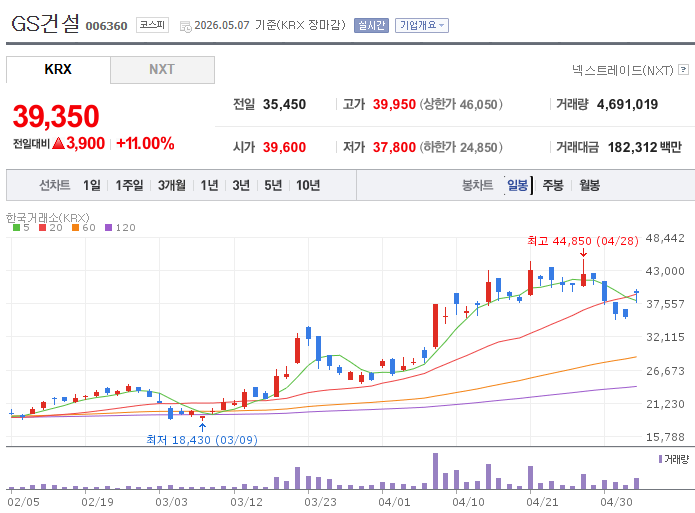The height and width of the screenshot is (513, 695).
Task: Click the percentage change +11.00%
Action: point(145,143)
